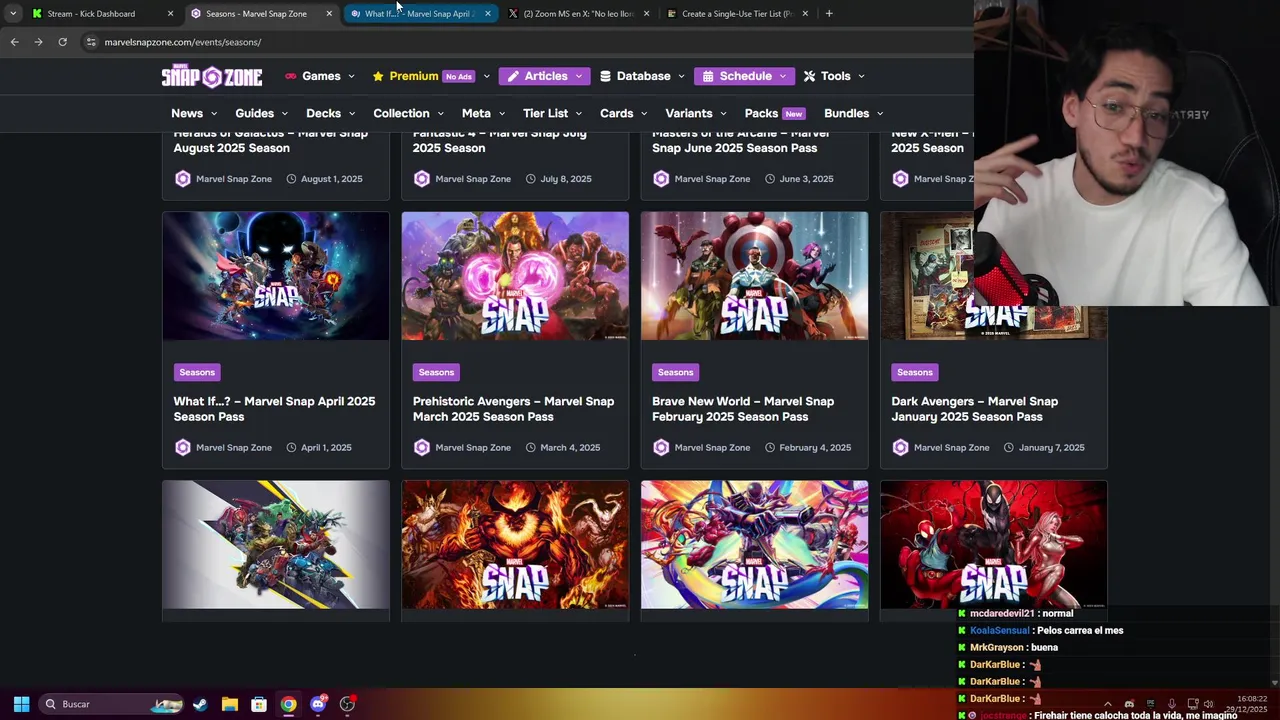
Task: Switch to Stream - Kick Dashboard tab
Action: (100, 13)
